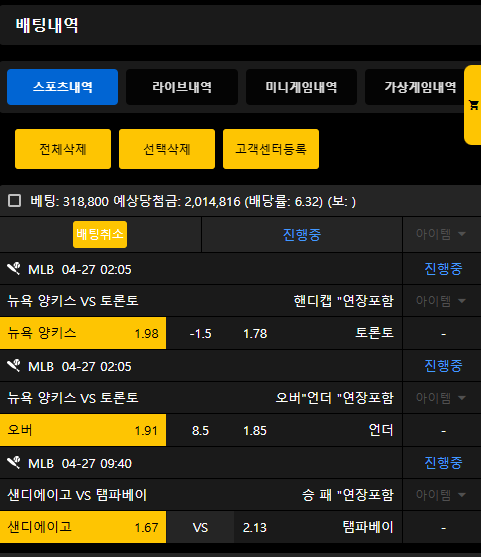The width and height of the screenshot is (481, 557).
Task: Click the 선택삭제 button
Action: 167,149
